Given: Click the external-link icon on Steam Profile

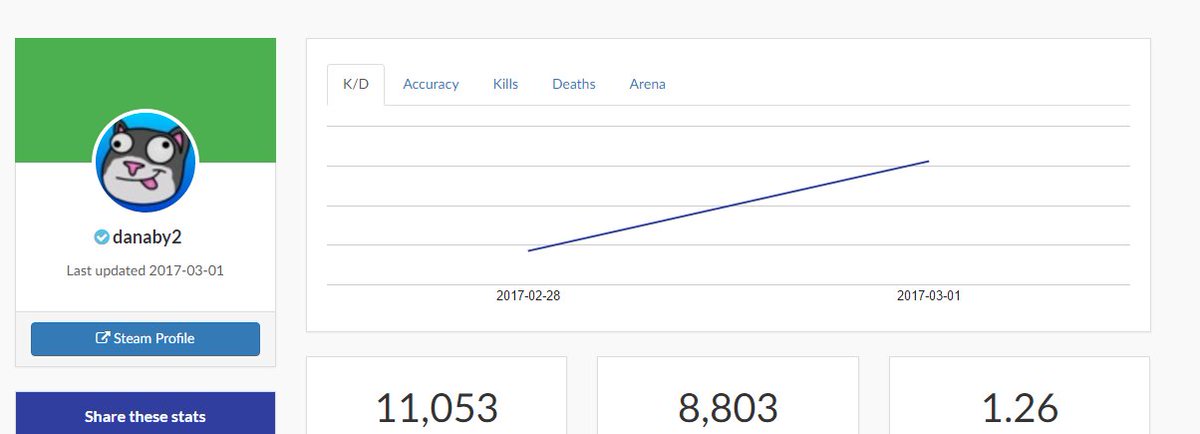Looking at the screenshot, I should [x=102, y=338].
